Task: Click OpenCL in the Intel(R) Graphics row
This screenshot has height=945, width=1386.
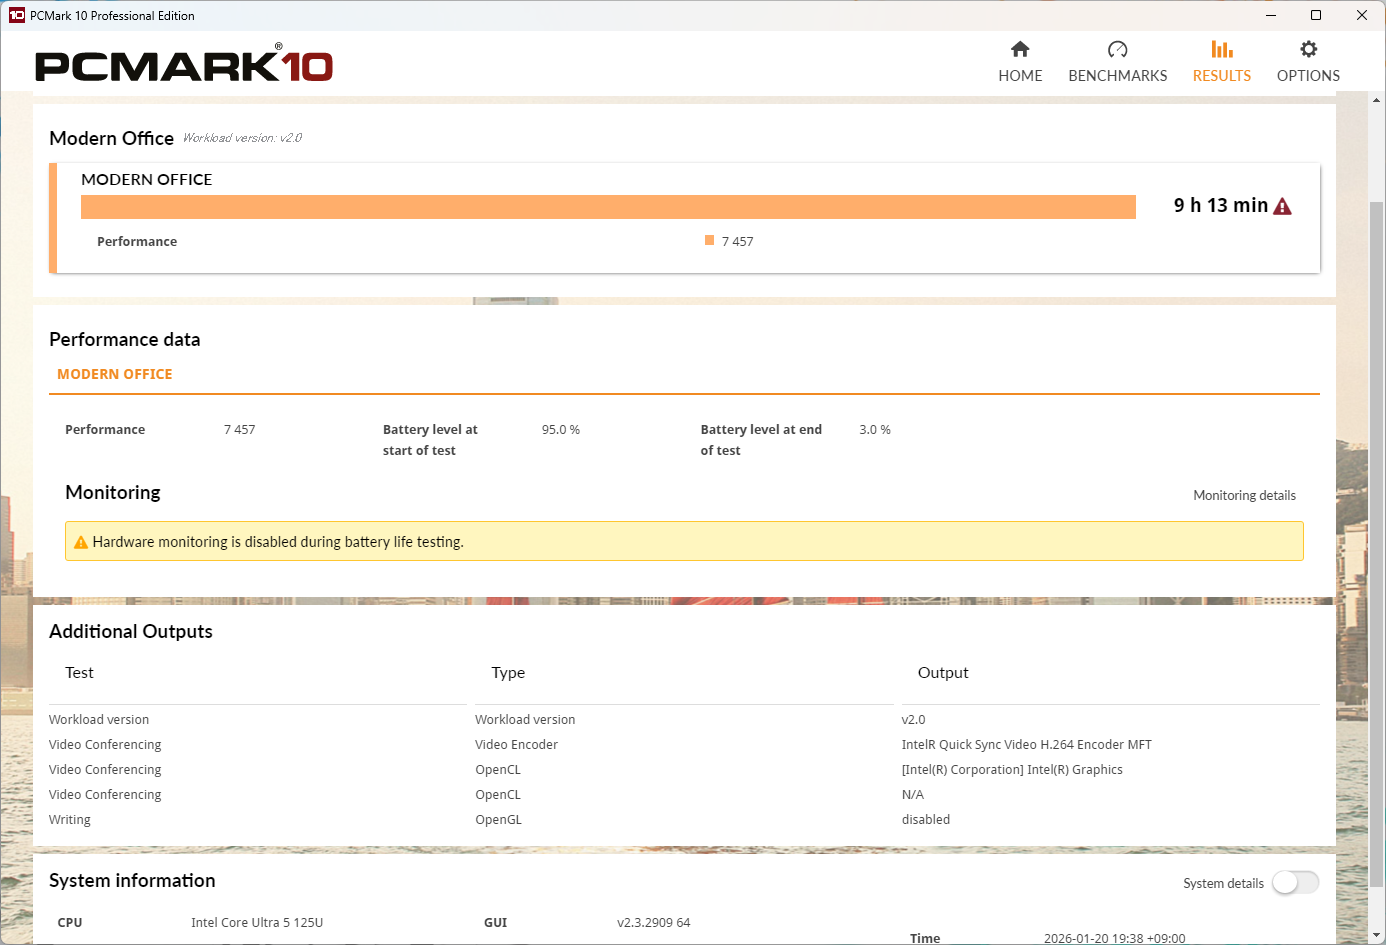Action: (x=498, y=769)
